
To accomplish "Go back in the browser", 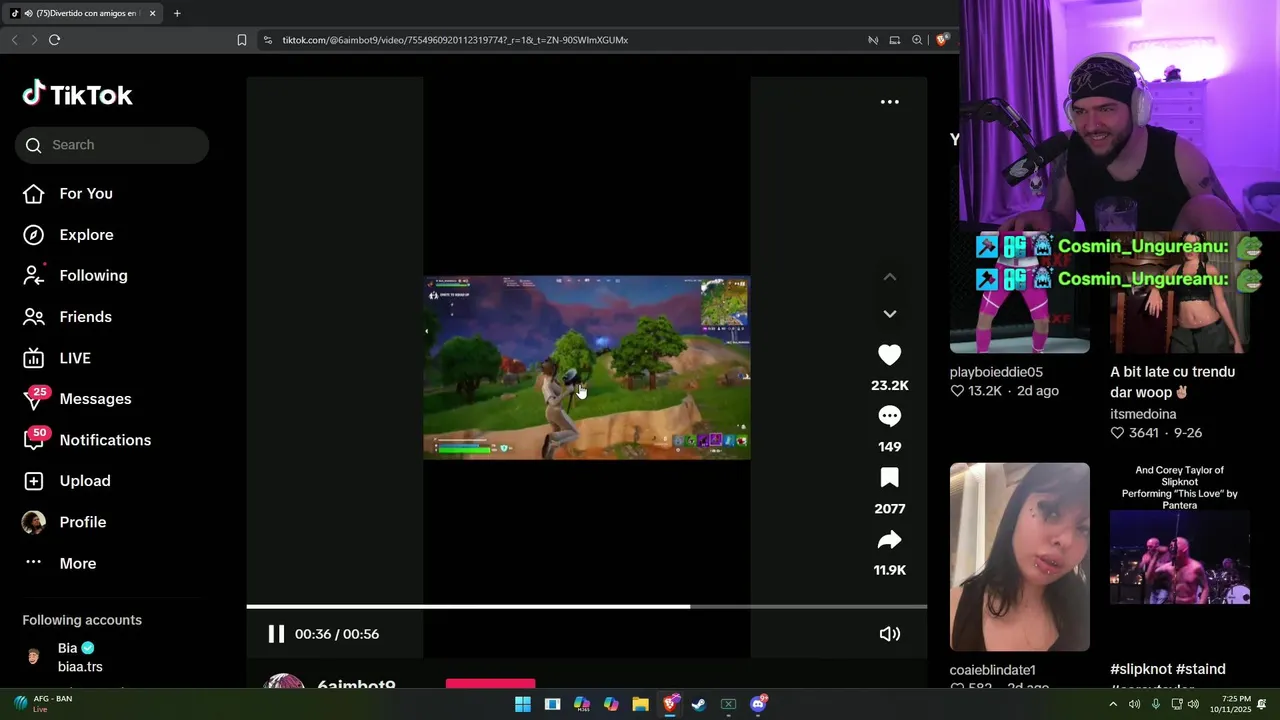I will tap(14, 40).
